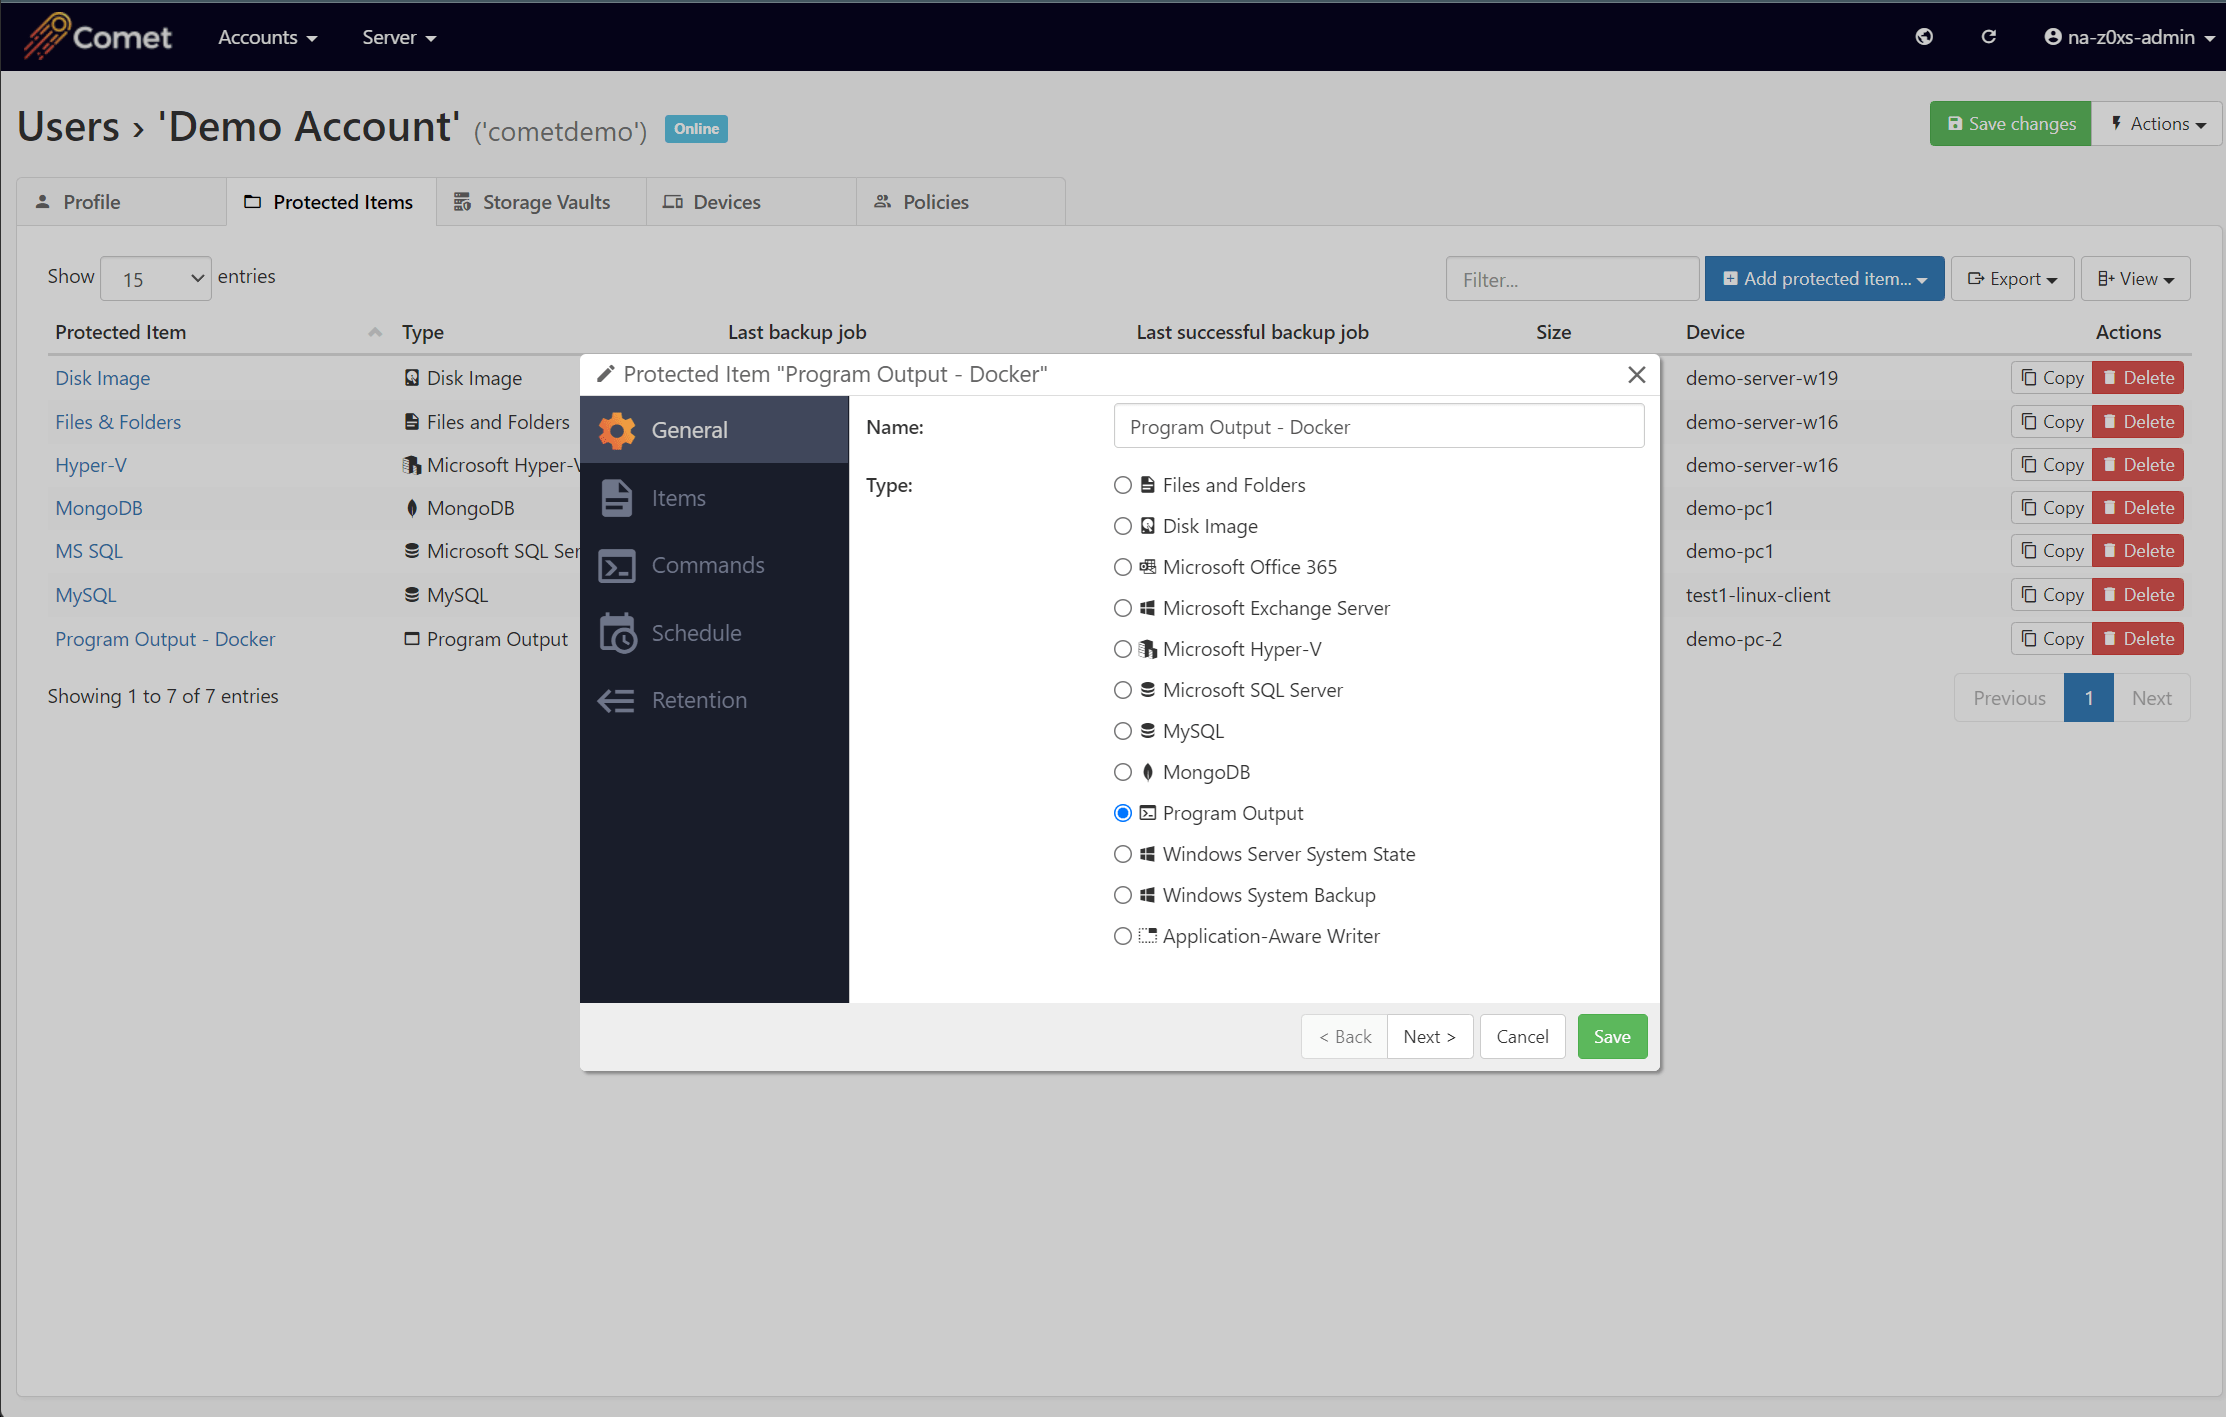Open the MongoDB protected item link
Image resolution: width=2226 pixels, height=1417 pixels.
[99, 508]
